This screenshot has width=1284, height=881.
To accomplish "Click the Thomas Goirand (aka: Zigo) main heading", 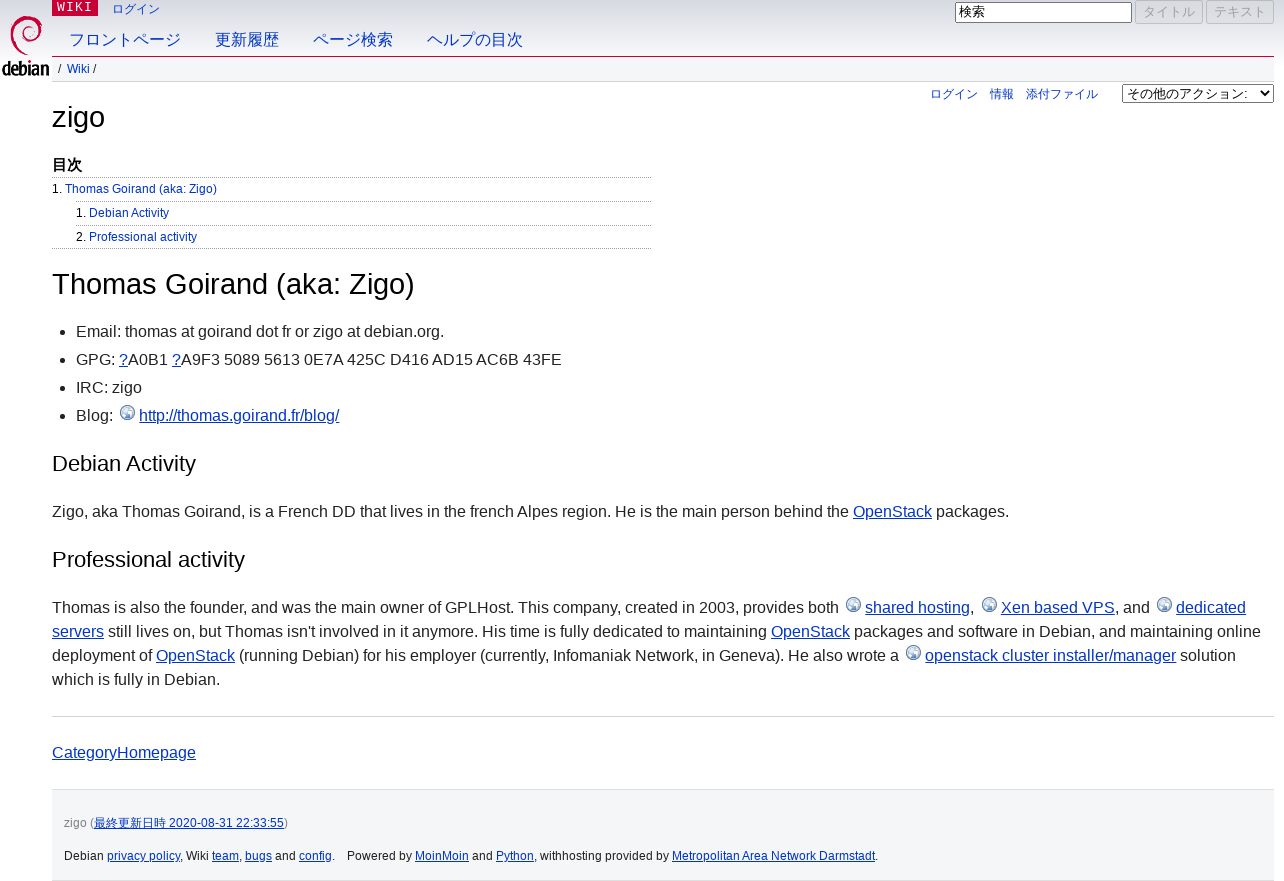I will pos(233,284).
